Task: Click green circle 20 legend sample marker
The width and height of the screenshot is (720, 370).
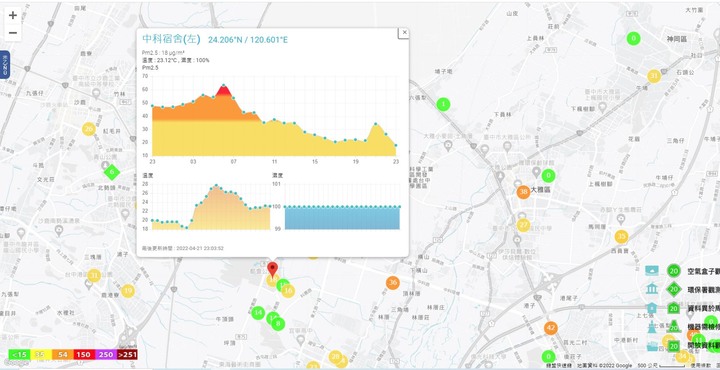Action: point(674,271)
